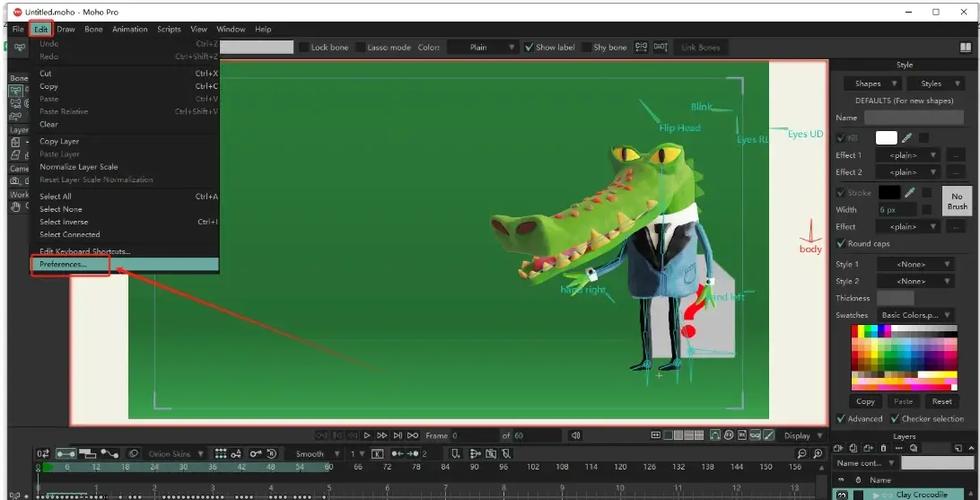Image resolution: width=980 pixels, height=500 pixels.
Task: Click Effect 1 options ellipsis button
Action: 955,155
